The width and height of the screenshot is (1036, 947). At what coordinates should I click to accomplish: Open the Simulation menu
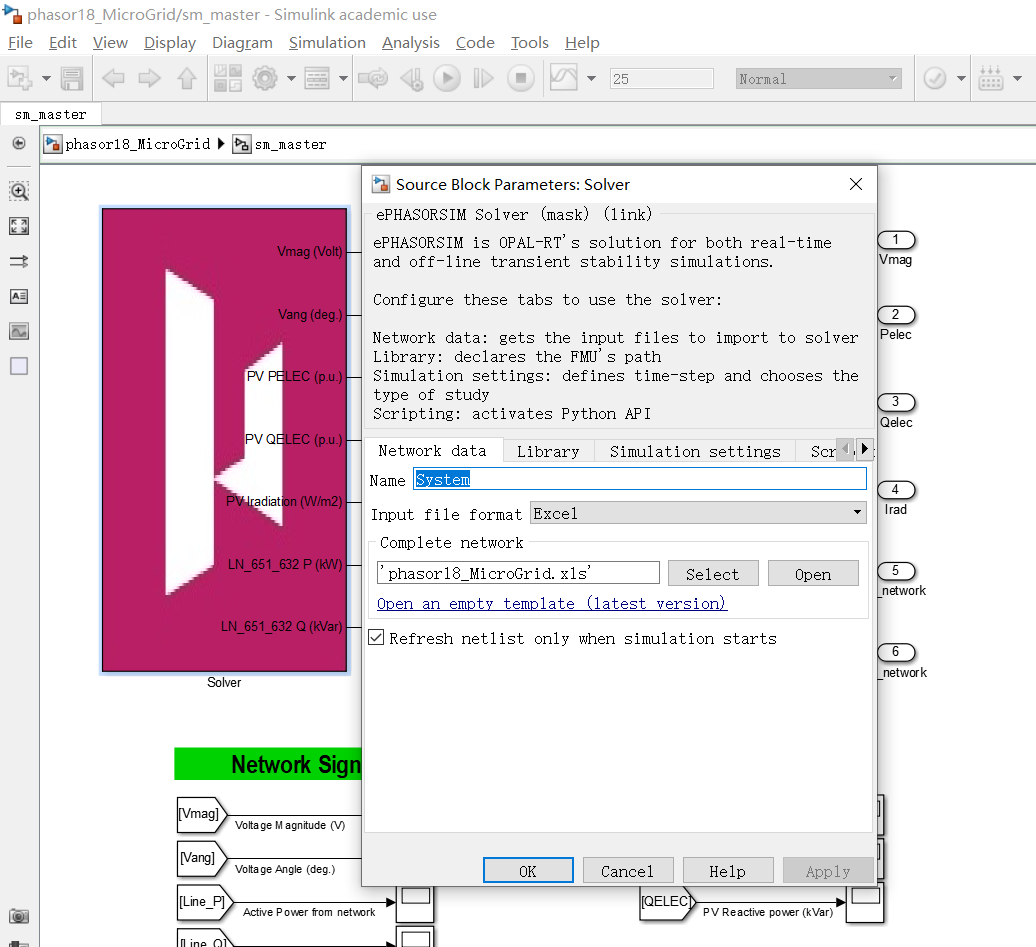[x=327, y=43]
